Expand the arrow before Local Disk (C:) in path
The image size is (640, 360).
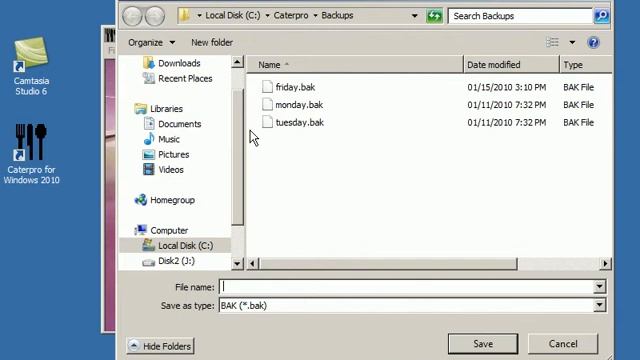point(199,16)
